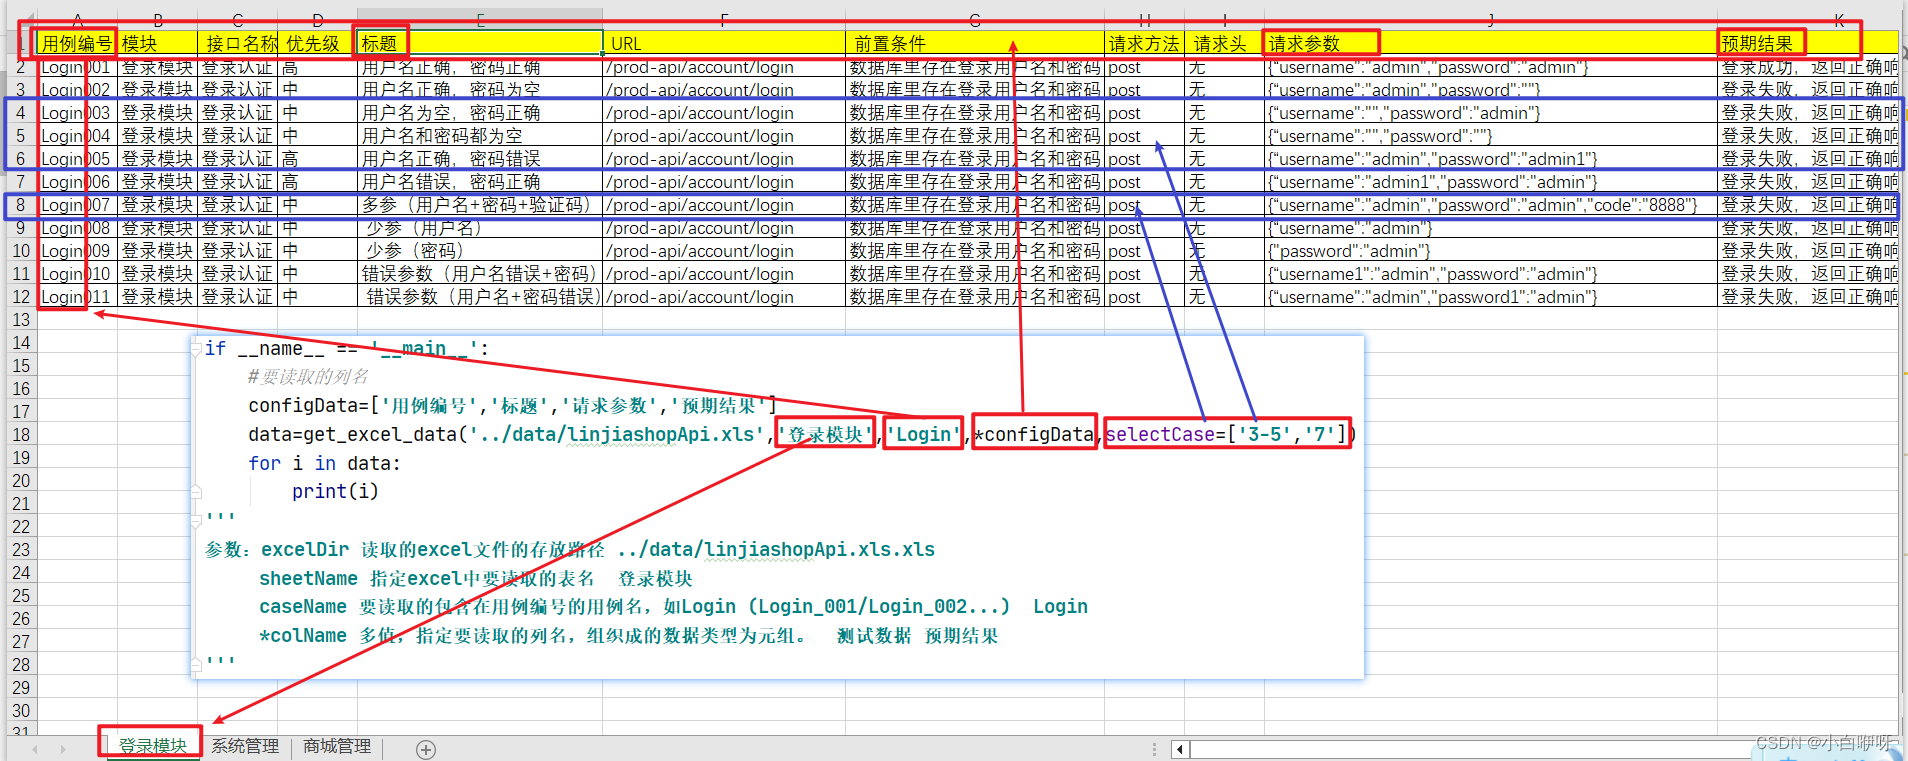Click the title cell 用户名和密码都为空
Screen dimensions: 1908x761
[x=480, y=136]
